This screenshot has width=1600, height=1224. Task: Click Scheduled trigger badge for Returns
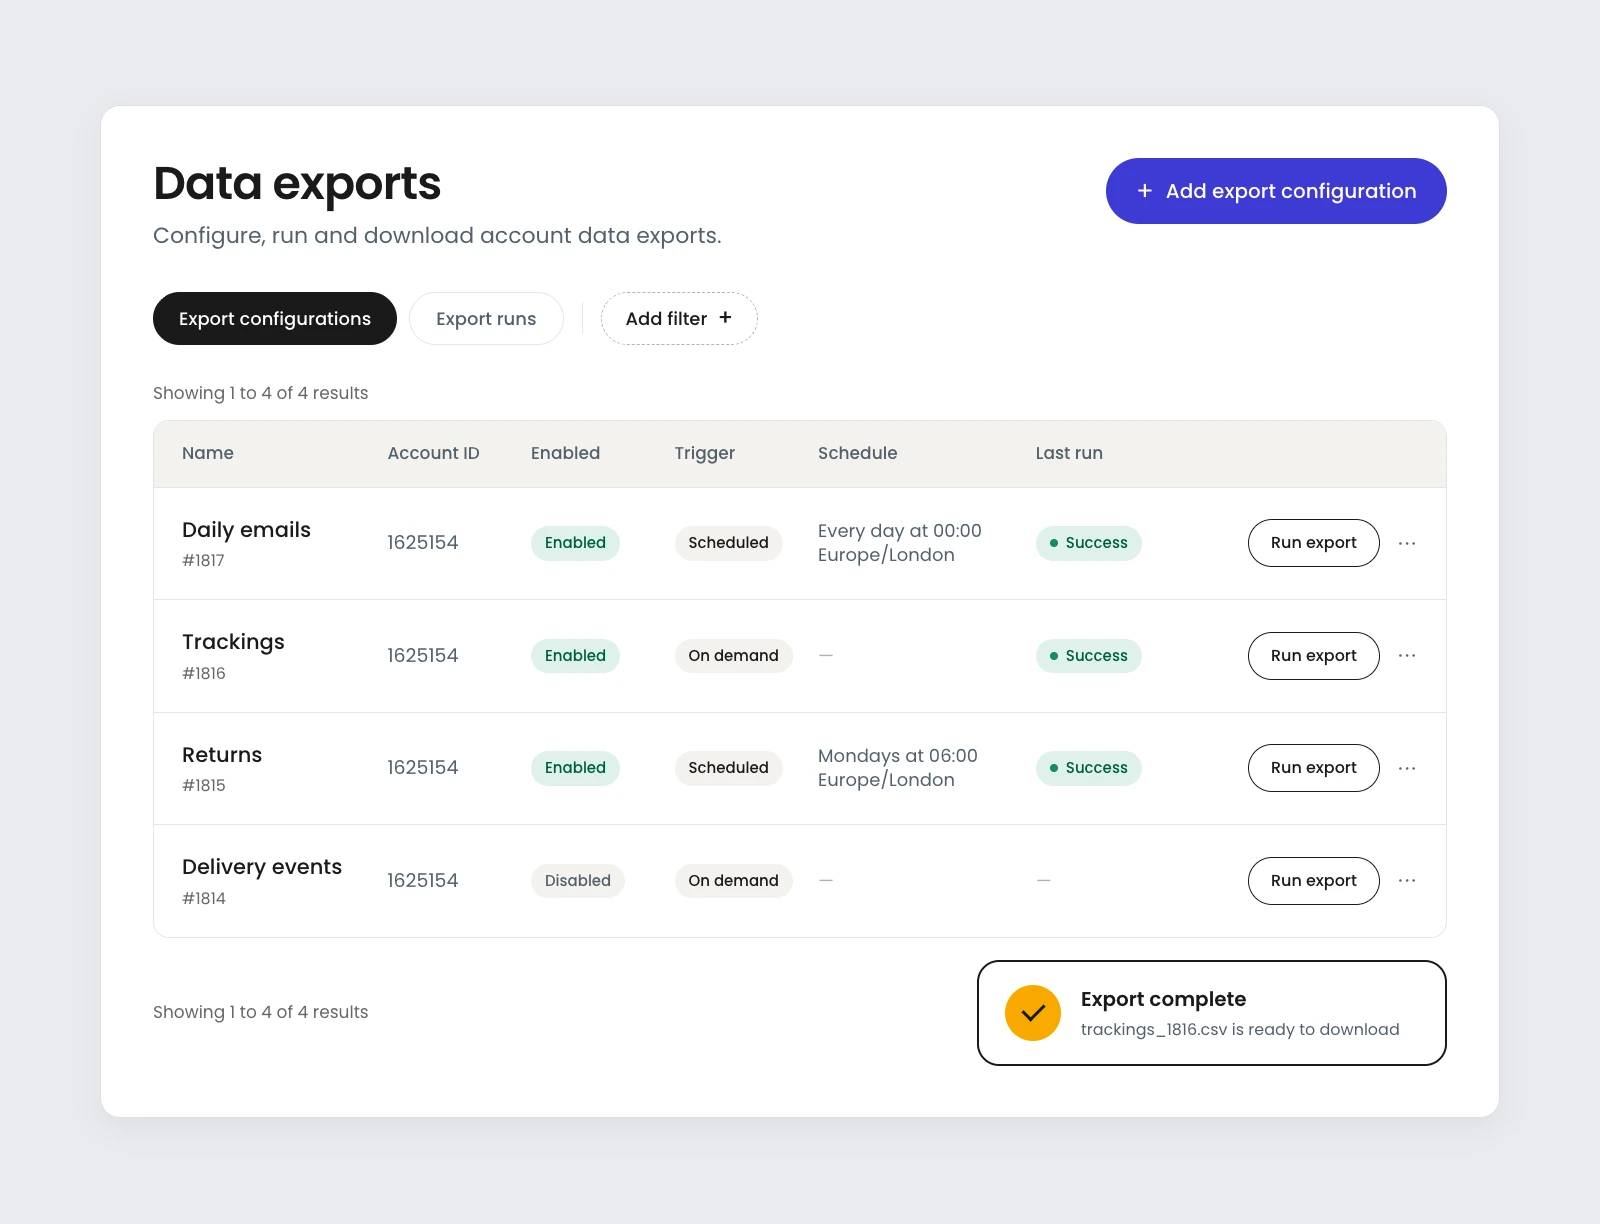(x=728, y=768)
